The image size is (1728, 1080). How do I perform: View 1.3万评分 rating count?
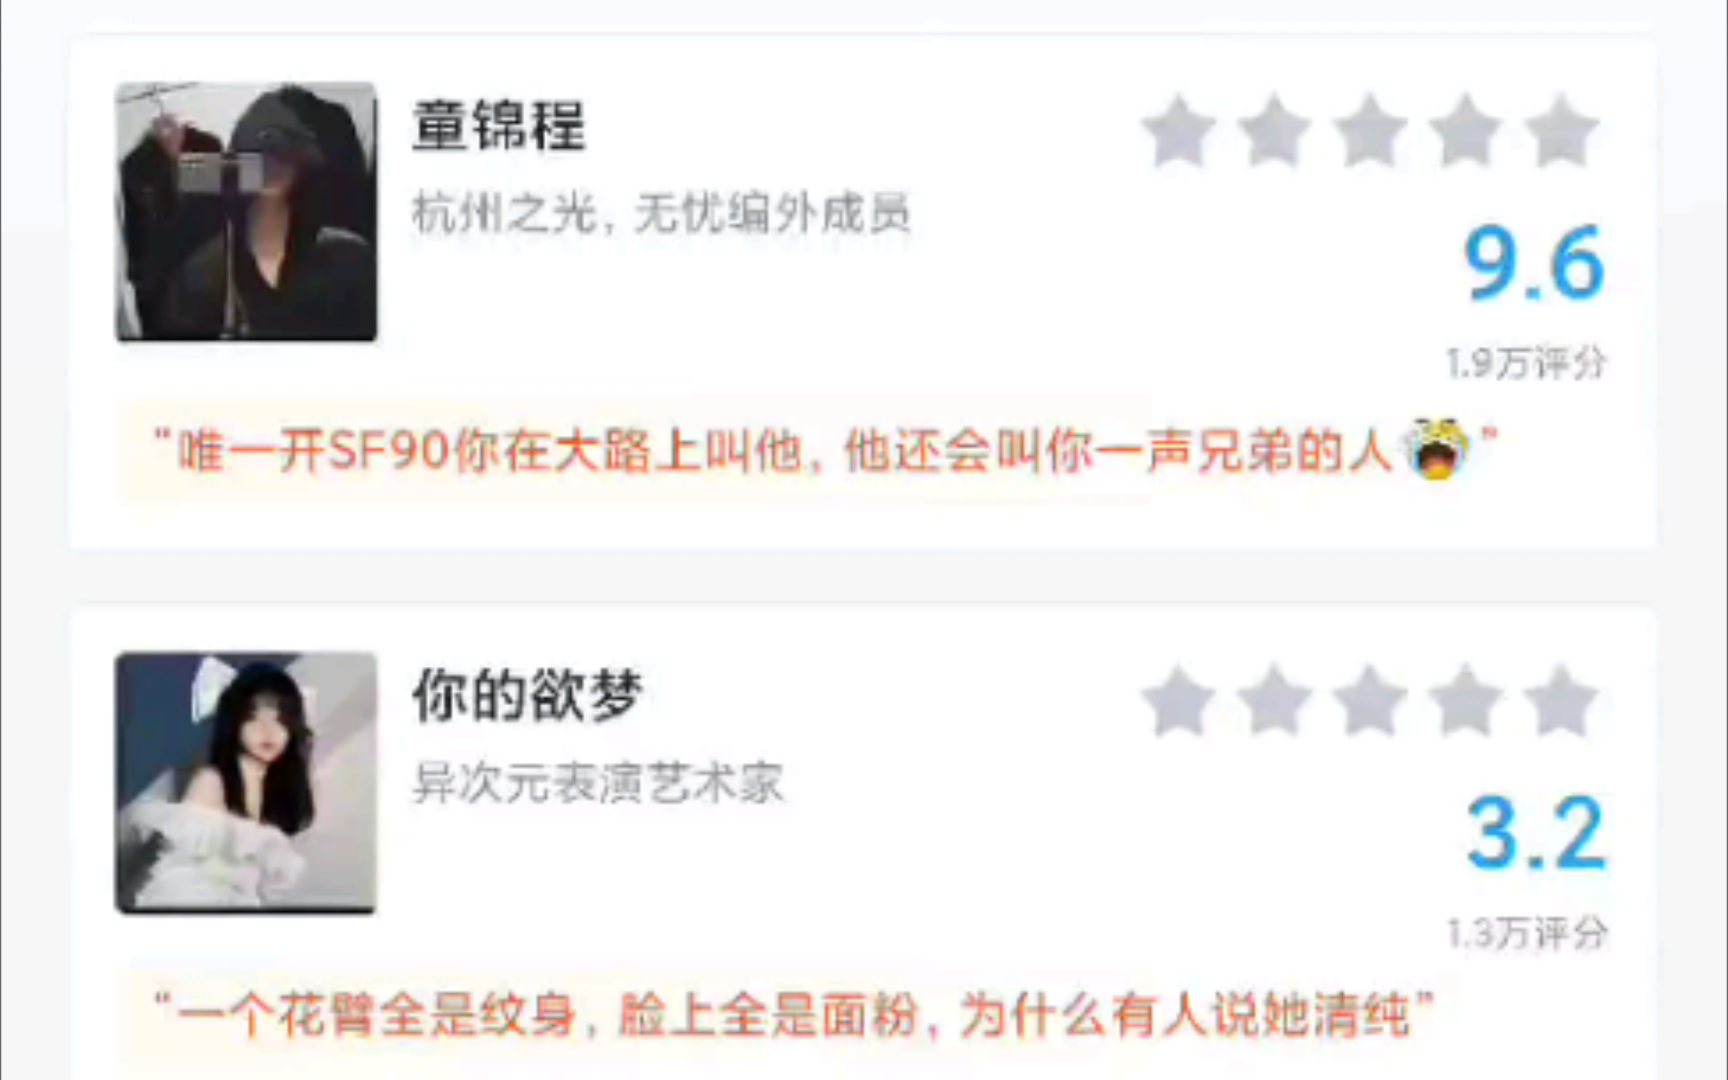click(1527, 933)
